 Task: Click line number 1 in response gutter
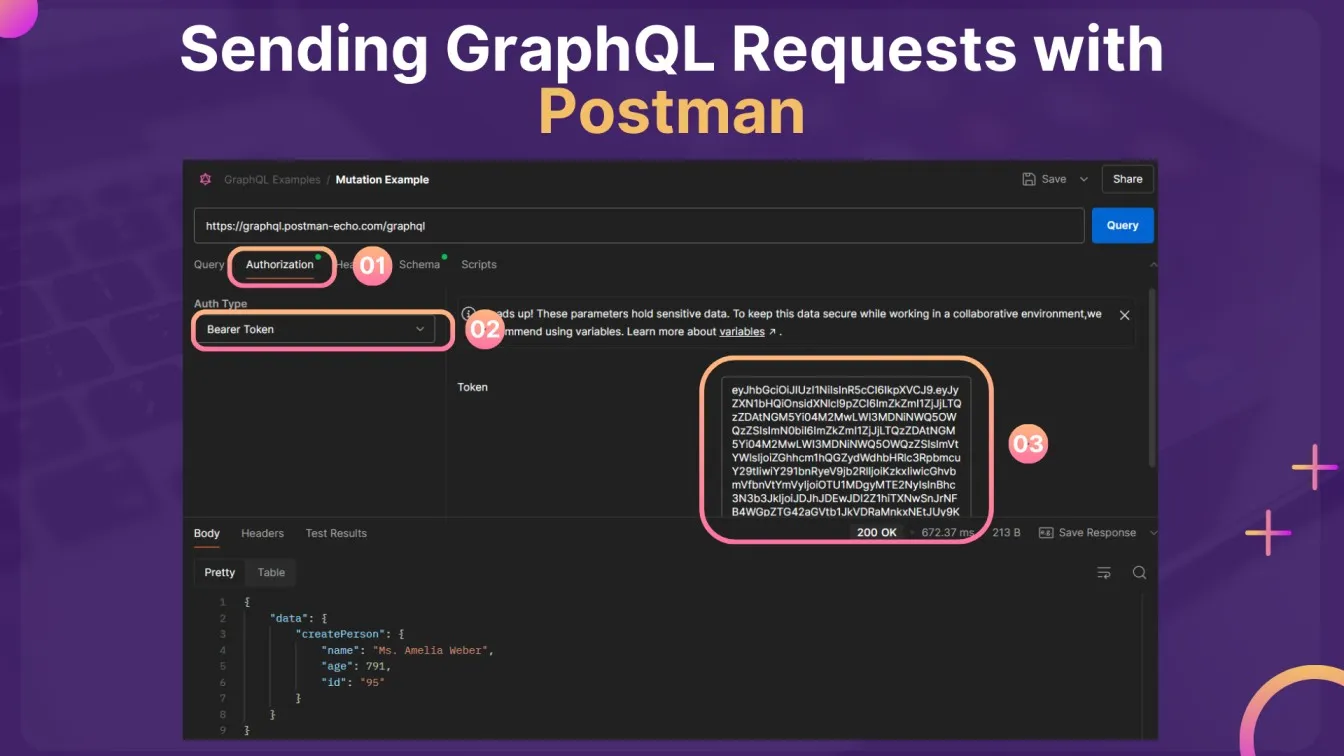222,603
